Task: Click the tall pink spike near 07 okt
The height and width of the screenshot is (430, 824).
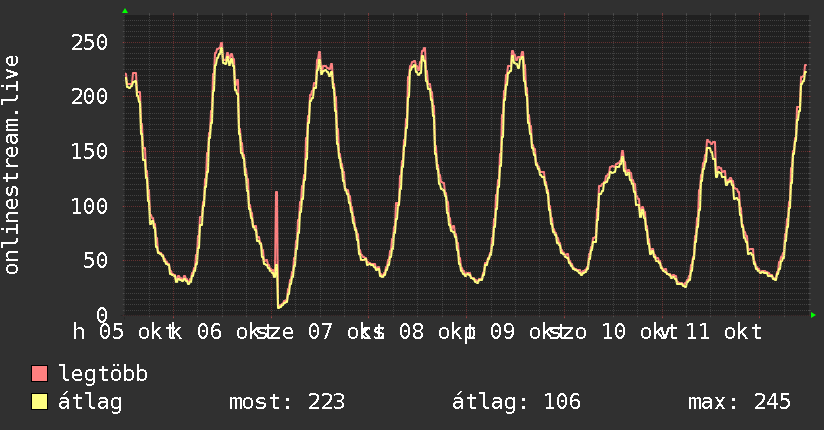Action: [276, 229]
